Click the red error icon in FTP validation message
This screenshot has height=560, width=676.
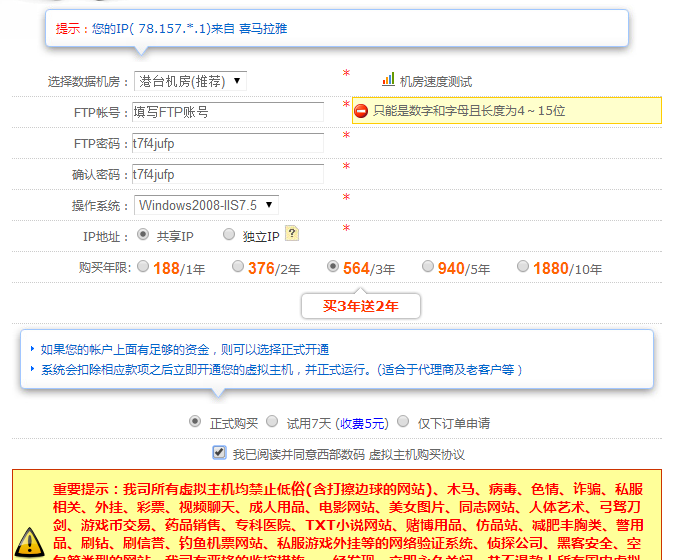point(361,111)
